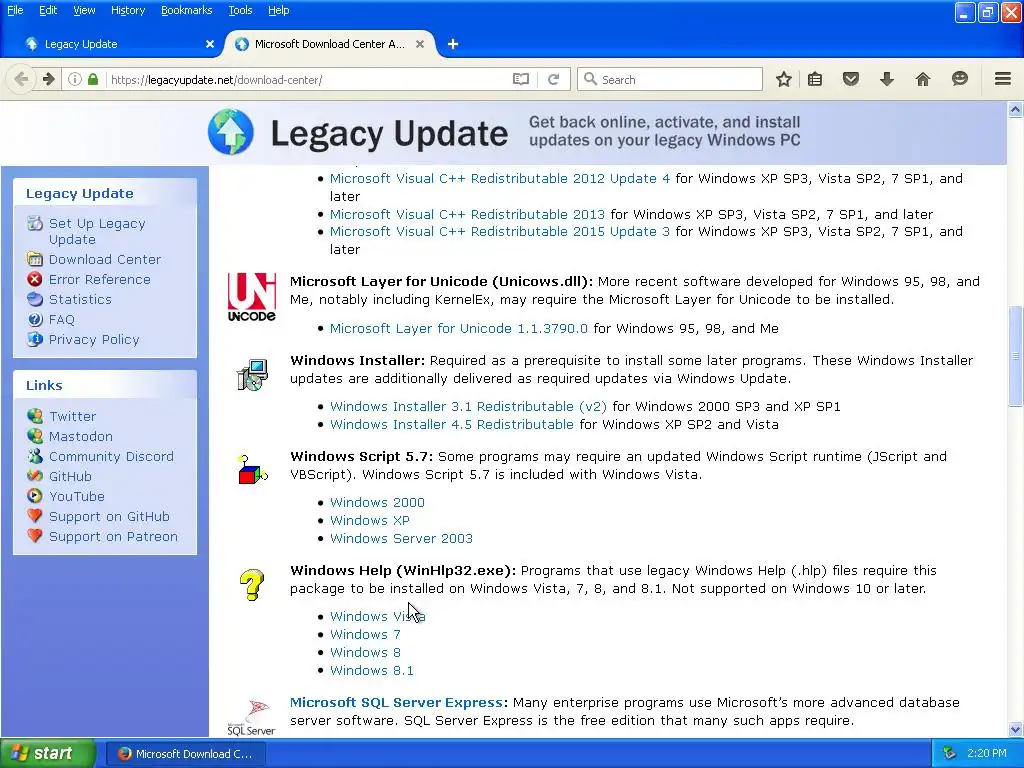
Task: Click the Legacy Update globe logo
Action: 231,131
